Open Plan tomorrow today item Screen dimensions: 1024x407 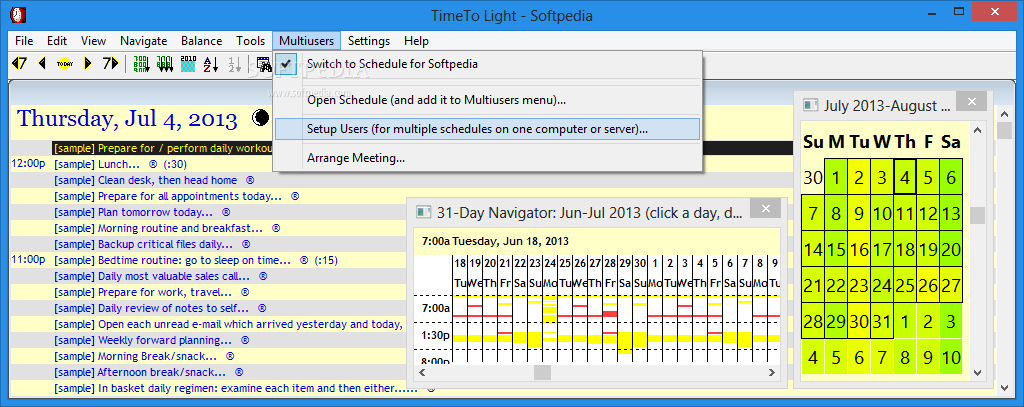click(133, 212)
